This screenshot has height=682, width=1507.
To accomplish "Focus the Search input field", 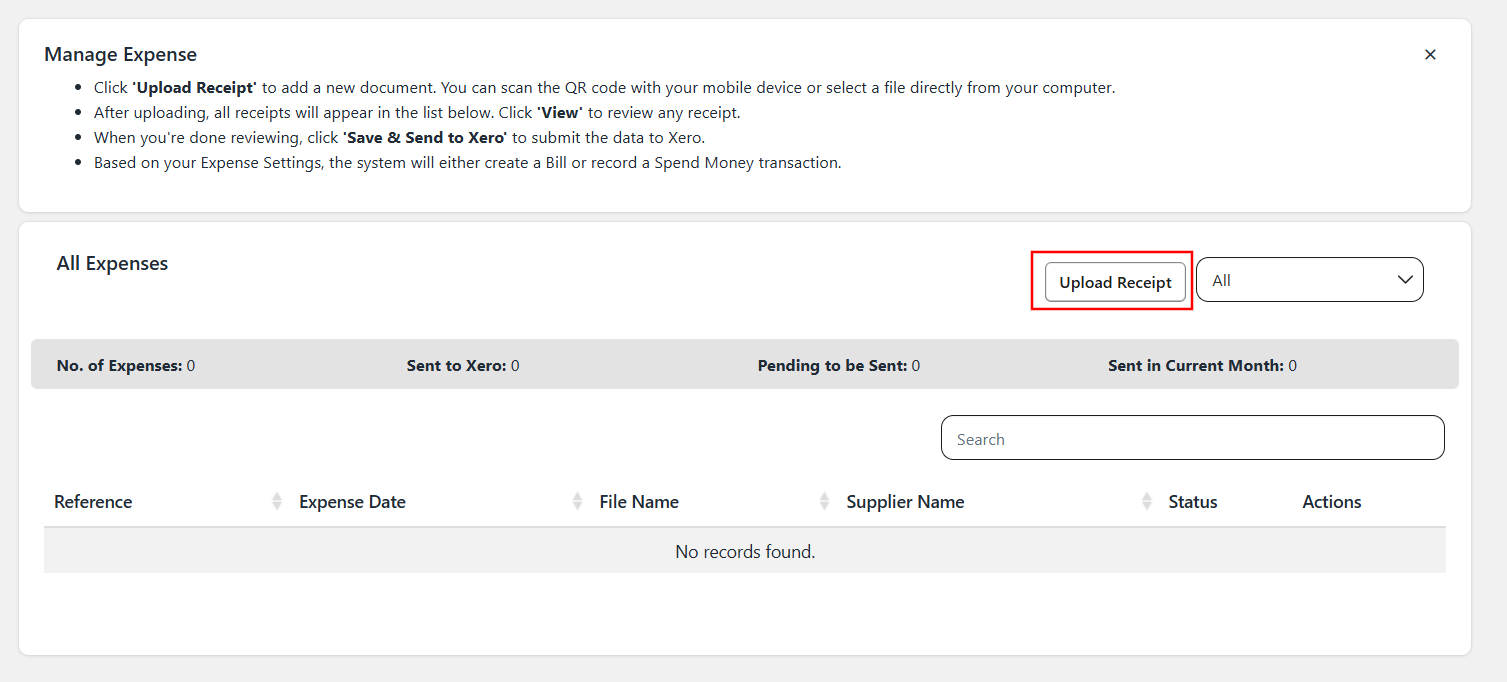I will pos(1192,438).
